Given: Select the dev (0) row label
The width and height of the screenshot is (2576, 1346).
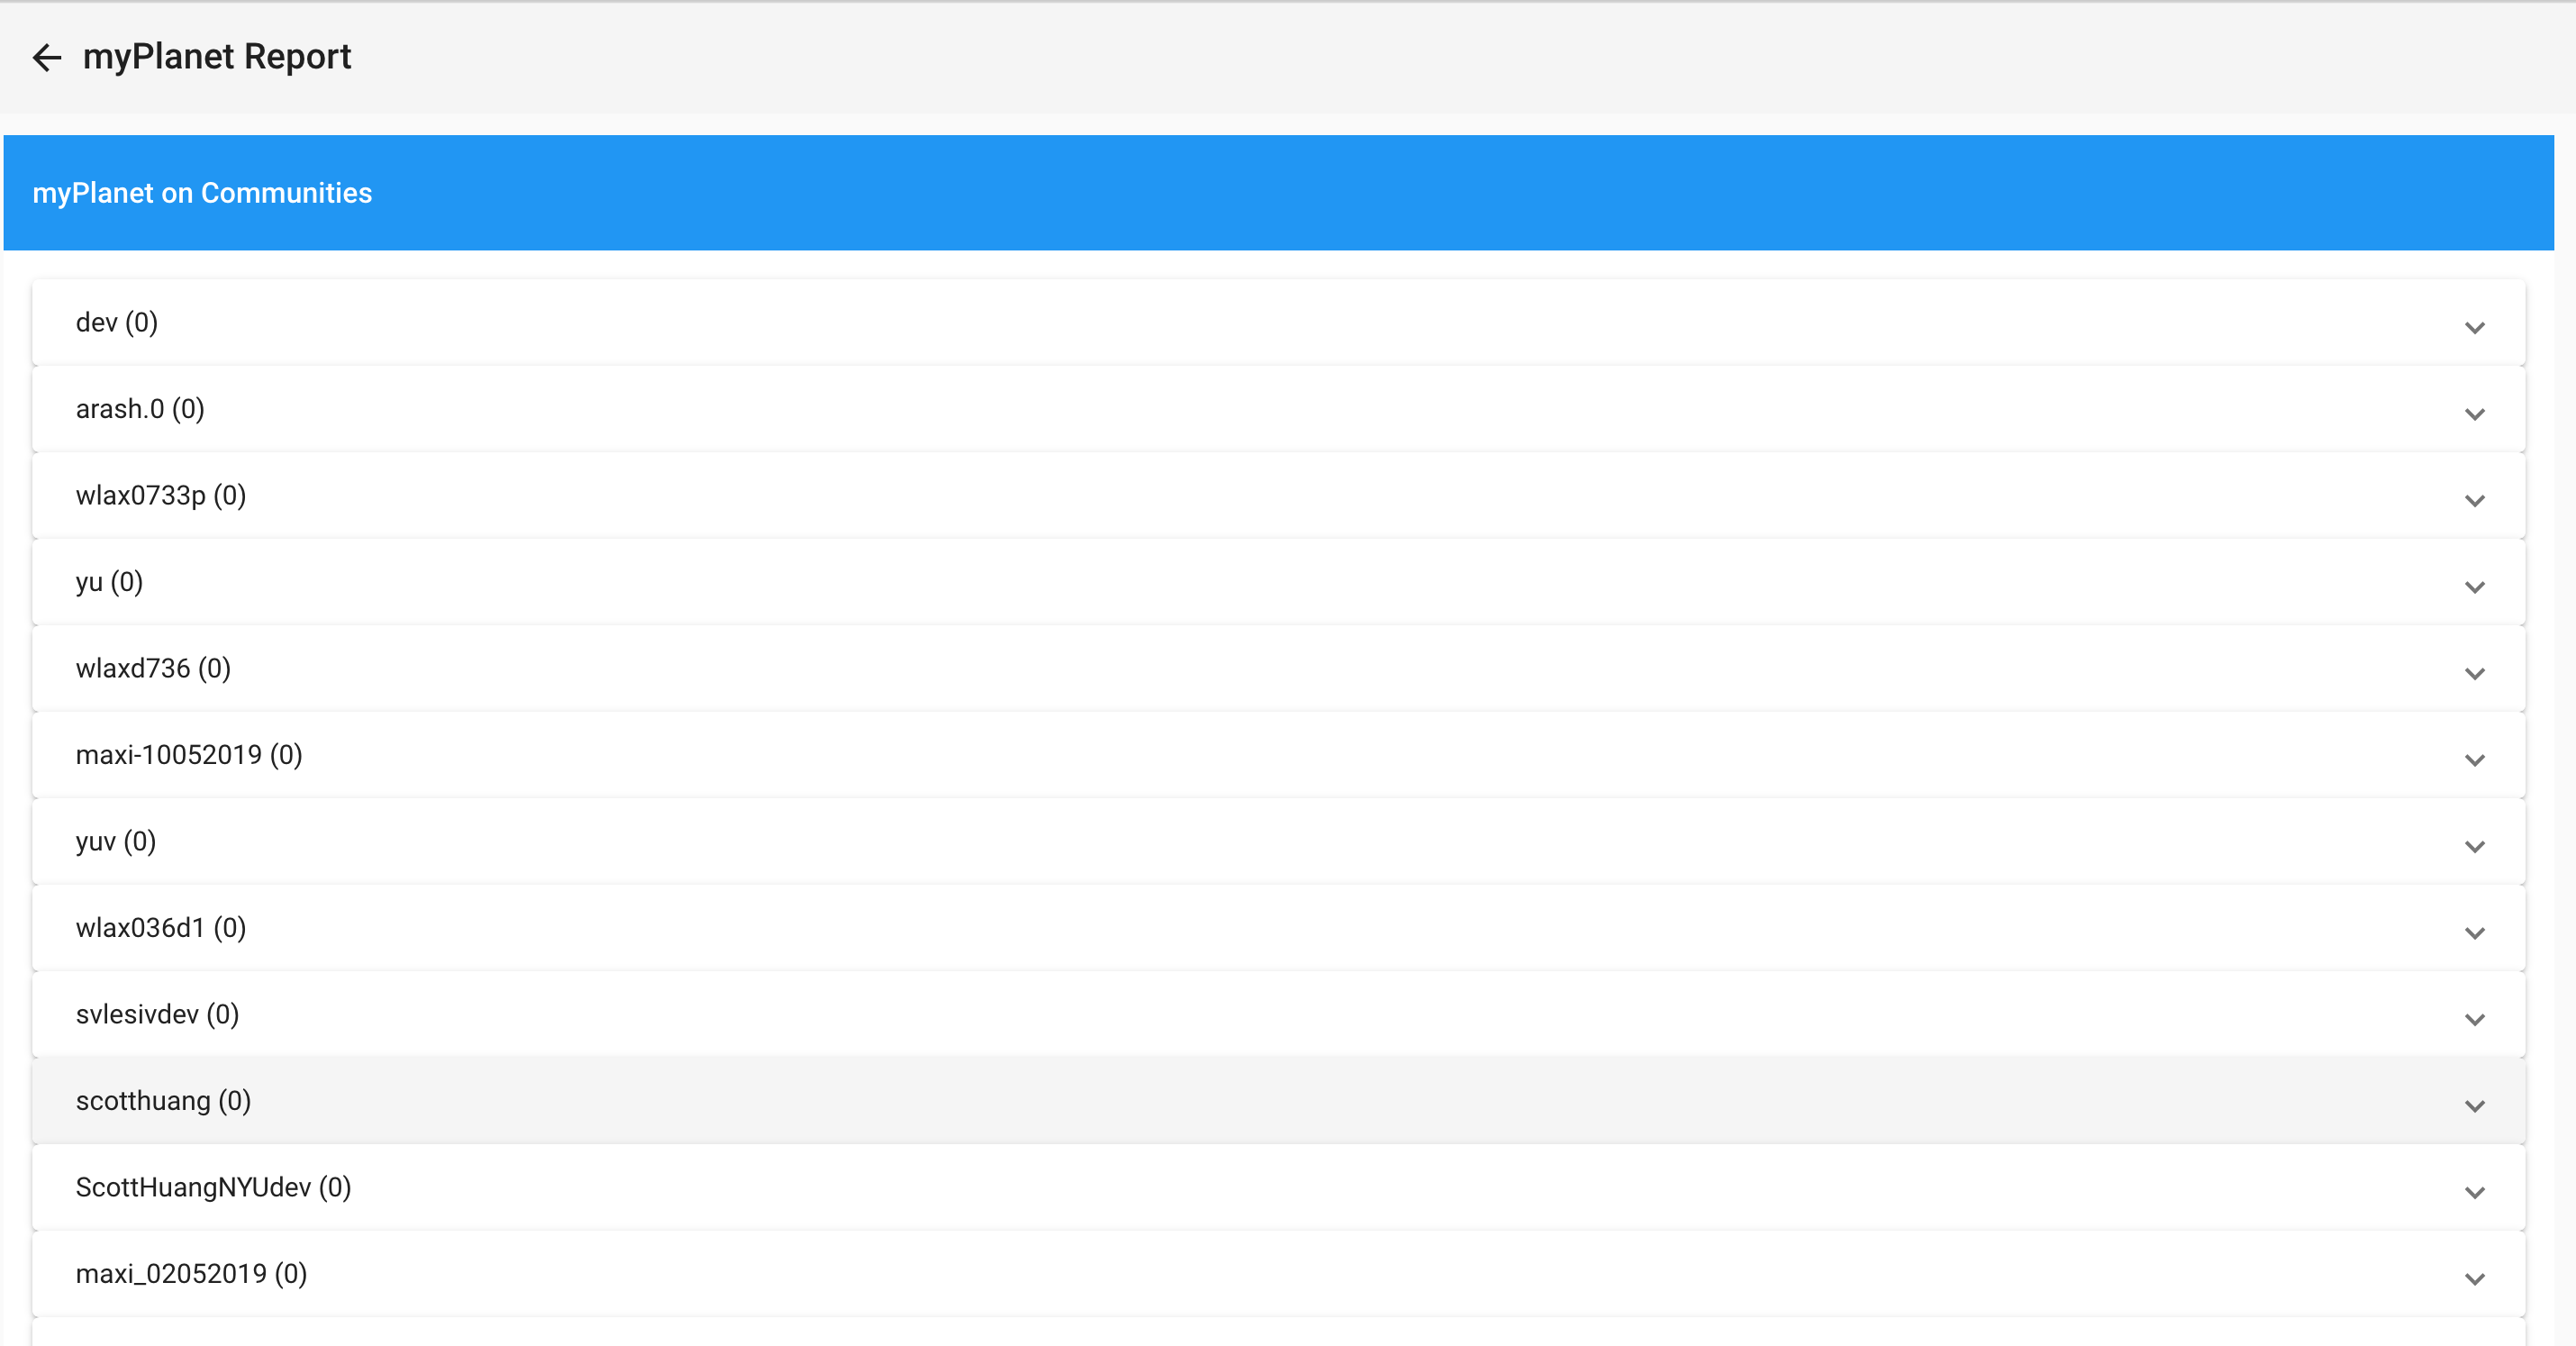Looking at the screenshot, I should [117, 322].
